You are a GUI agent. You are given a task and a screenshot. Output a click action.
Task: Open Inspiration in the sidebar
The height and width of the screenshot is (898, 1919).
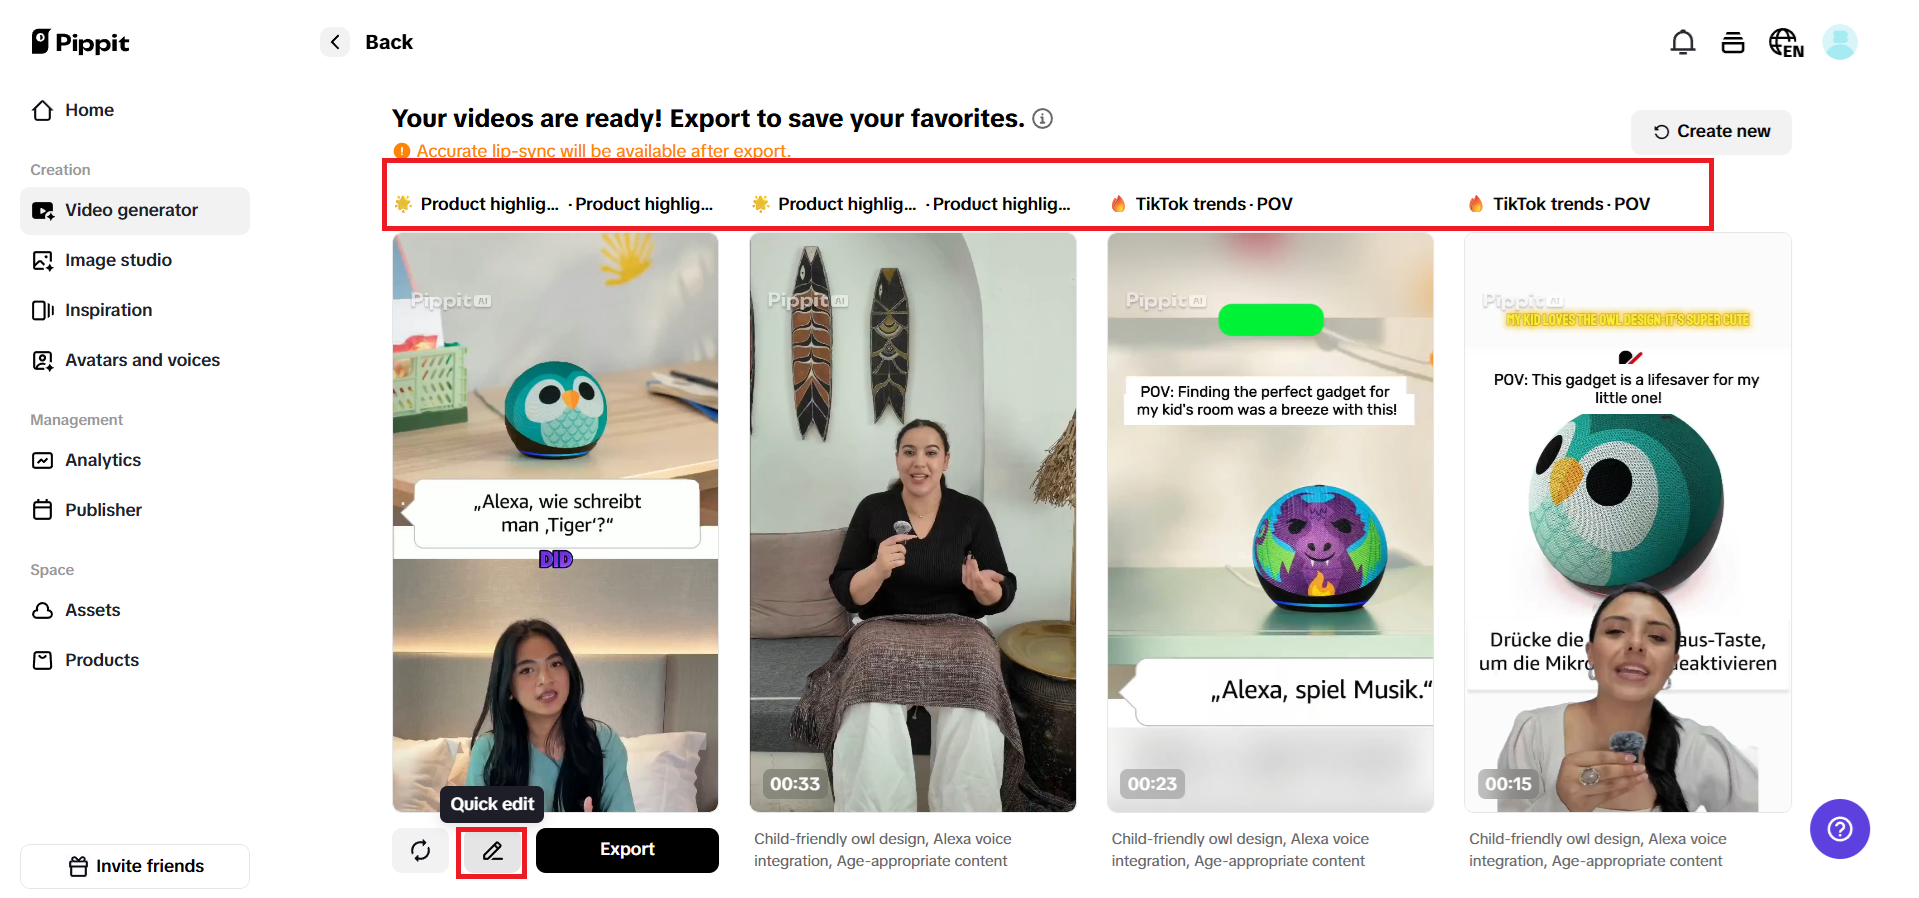point(135,310)
